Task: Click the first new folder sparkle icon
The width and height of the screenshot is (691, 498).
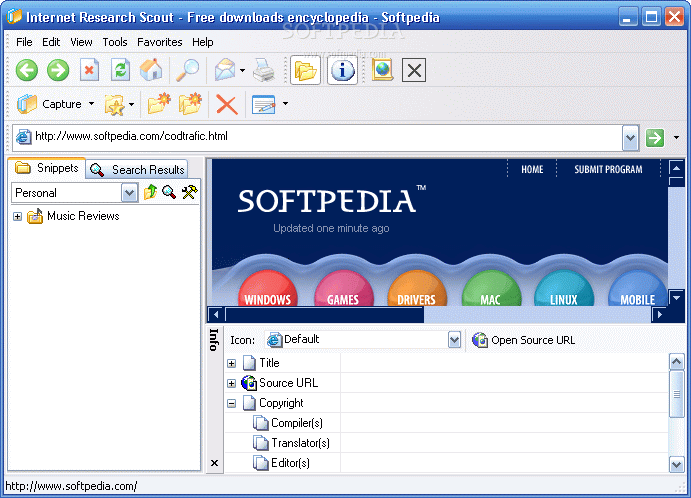Action: [159, 104]
